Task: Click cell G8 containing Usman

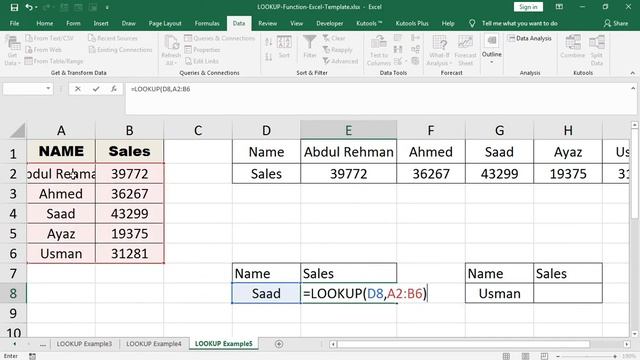Action: (499, 293)
